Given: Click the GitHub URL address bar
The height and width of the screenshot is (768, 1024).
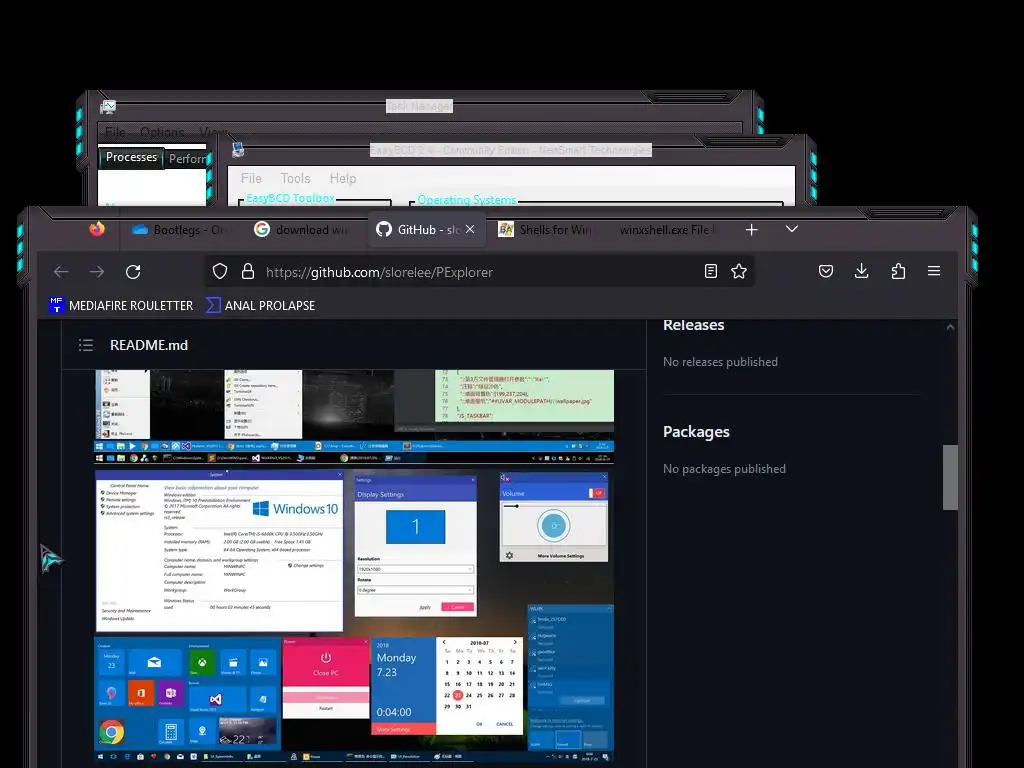Looking at the screenshot, I should (479, 272).
